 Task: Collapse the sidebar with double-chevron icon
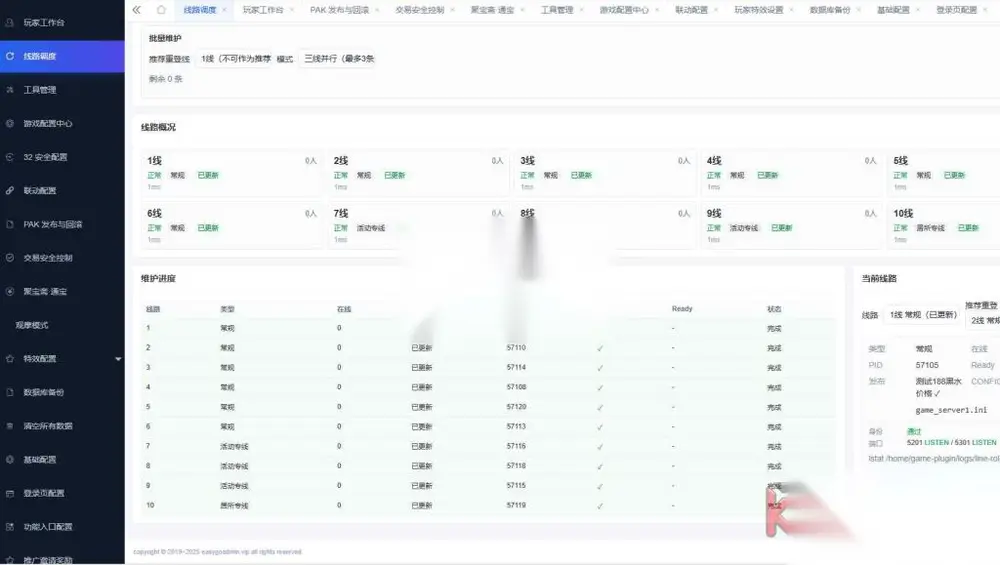pos(136,10)
